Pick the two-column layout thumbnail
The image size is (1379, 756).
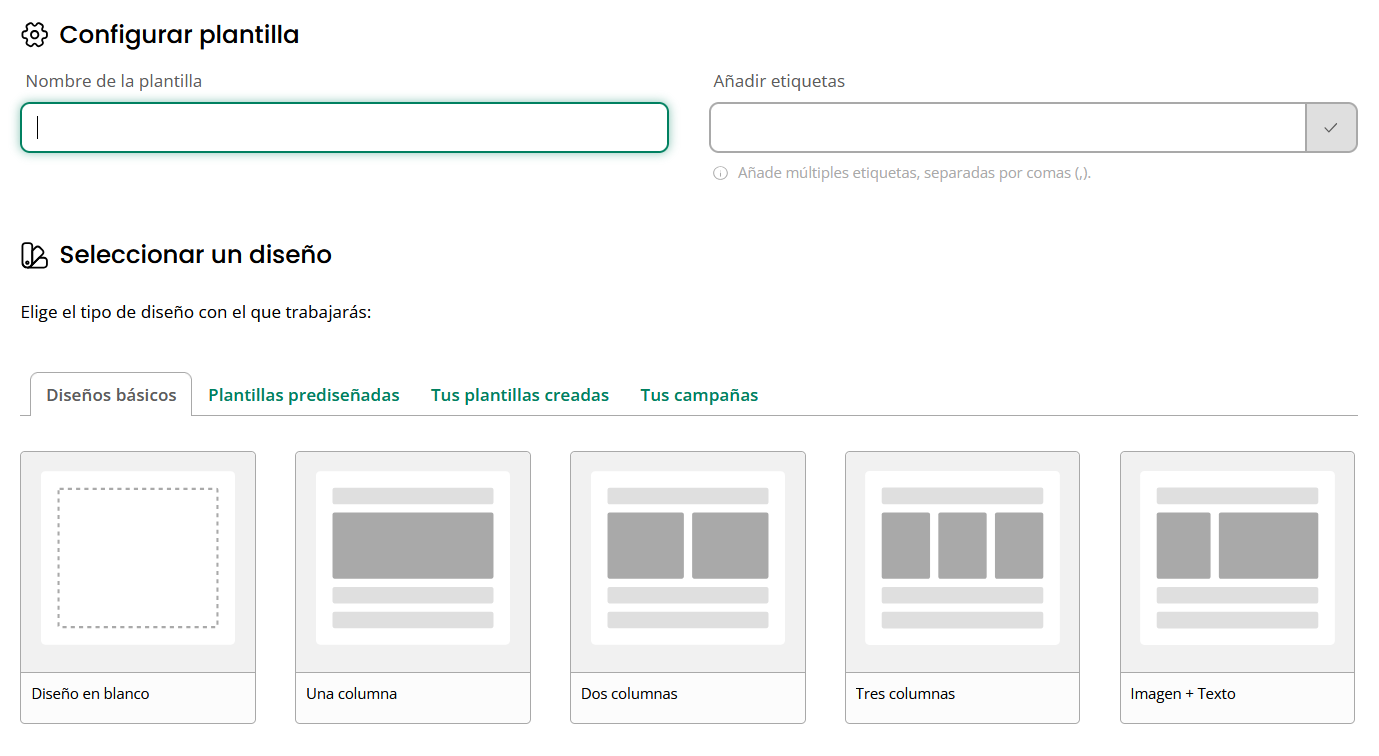click(688, 558)
